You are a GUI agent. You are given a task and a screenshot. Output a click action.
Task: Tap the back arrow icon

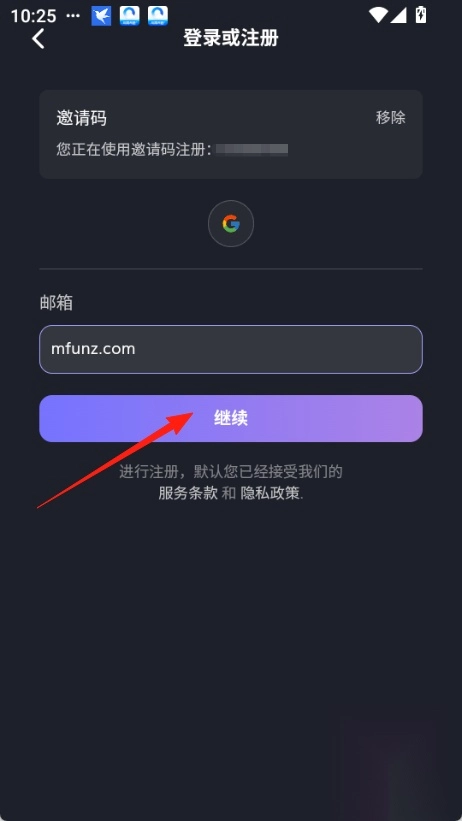click(x=38, y=38)
